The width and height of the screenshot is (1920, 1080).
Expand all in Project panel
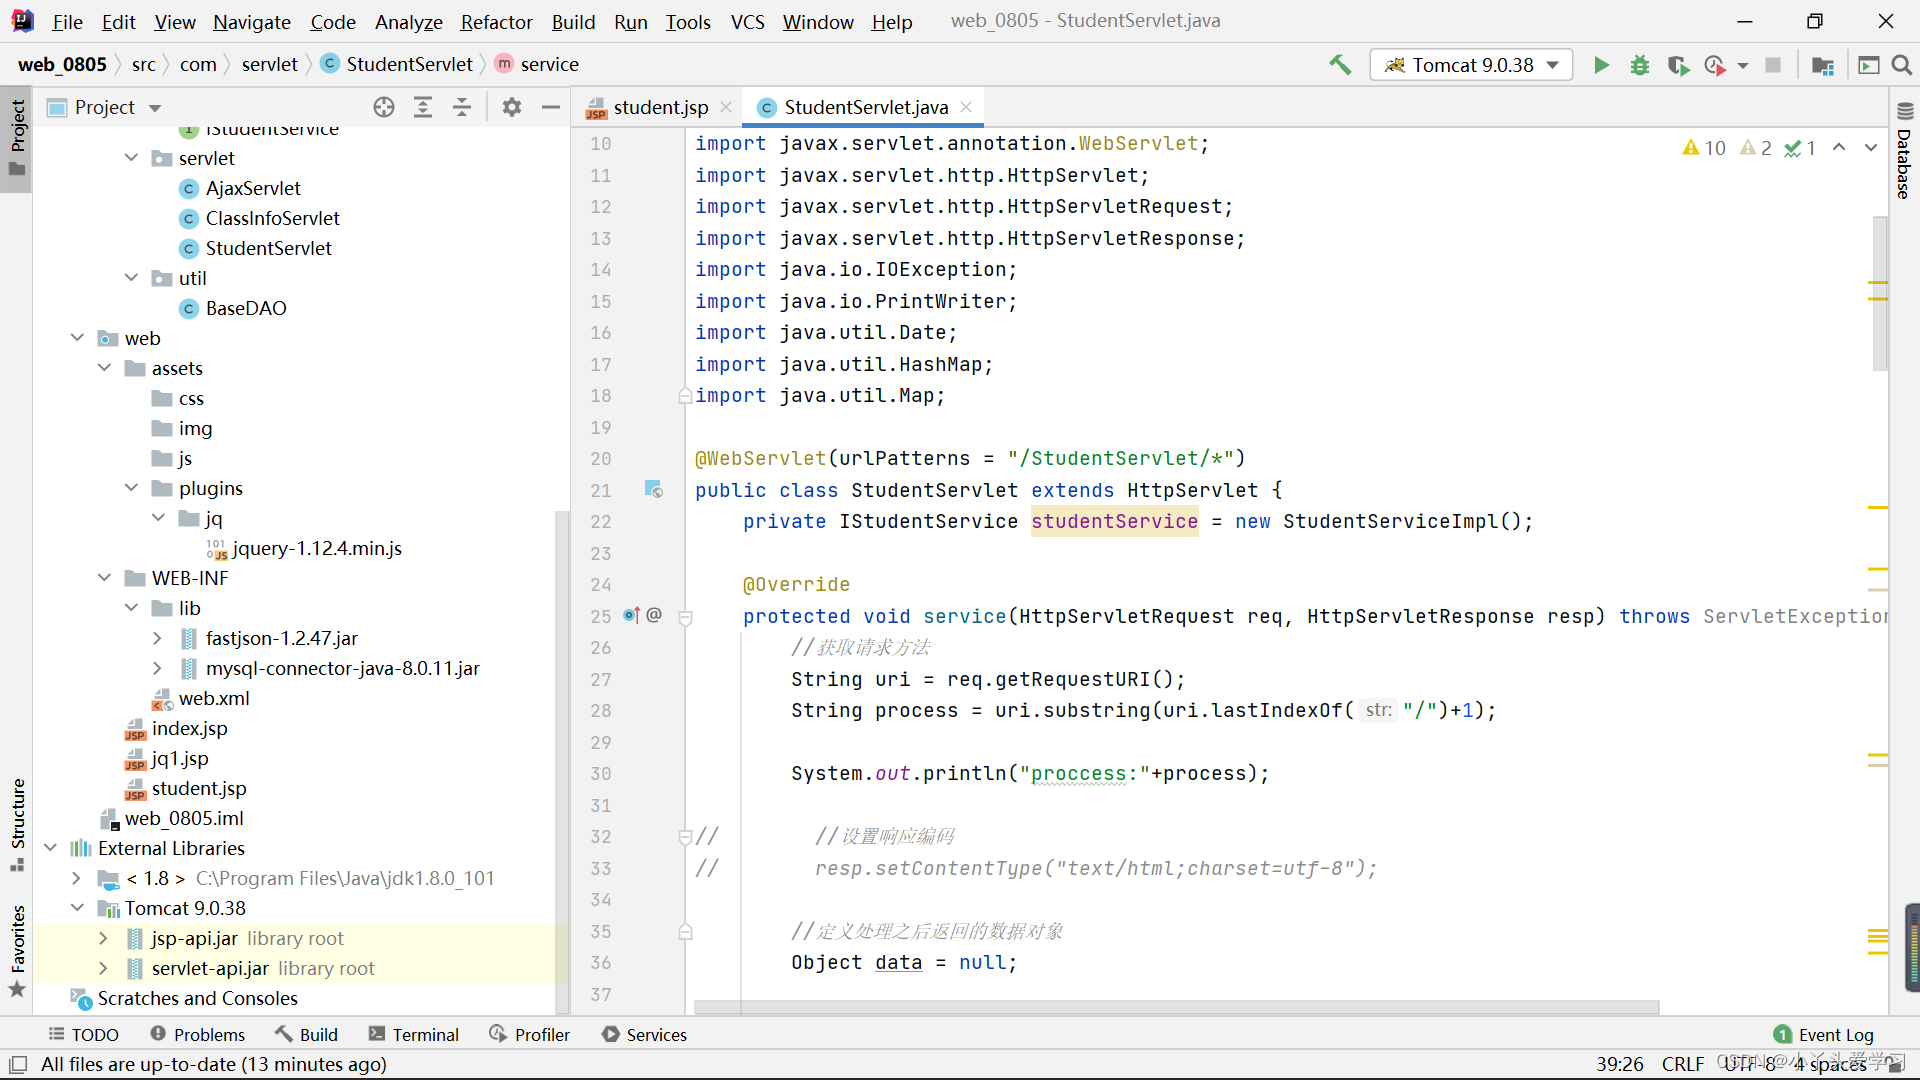[x=423, y=107]
